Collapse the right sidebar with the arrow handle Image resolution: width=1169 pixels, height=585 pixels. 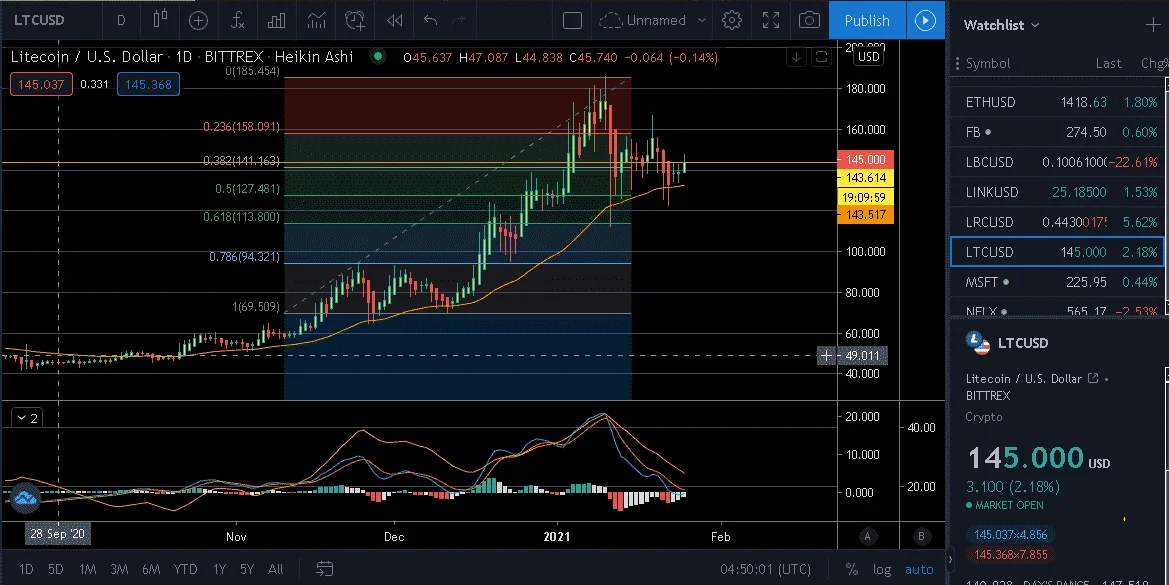950,559
